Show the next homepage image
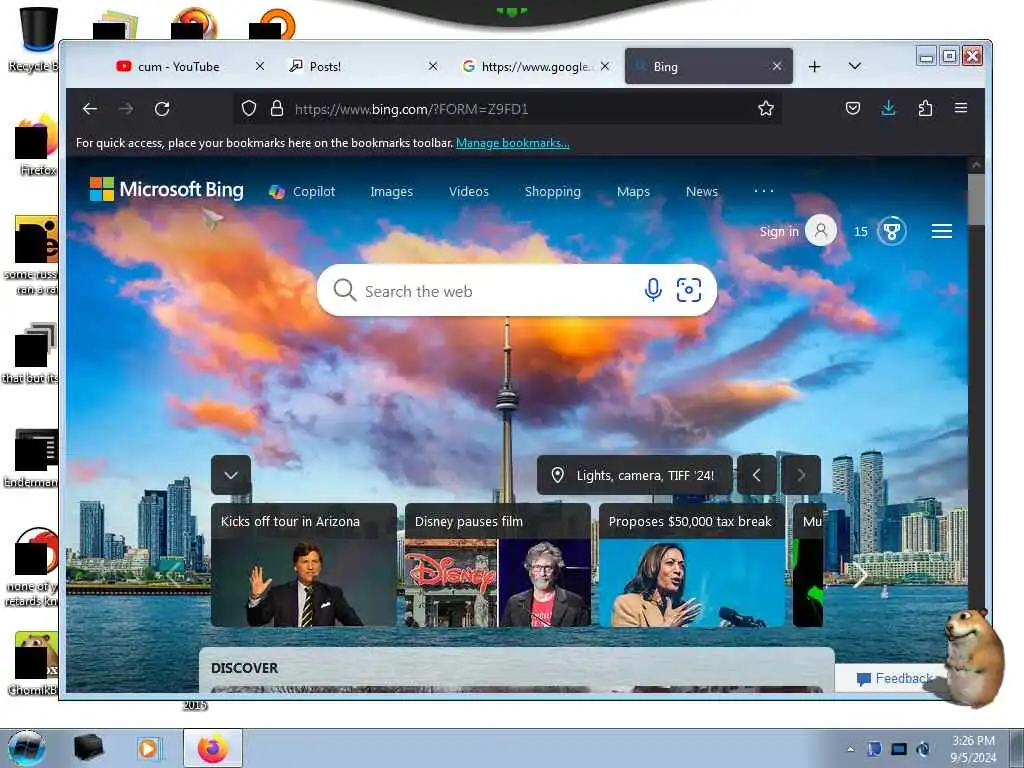The image size is (1024, 768). [x=801, y=475]
